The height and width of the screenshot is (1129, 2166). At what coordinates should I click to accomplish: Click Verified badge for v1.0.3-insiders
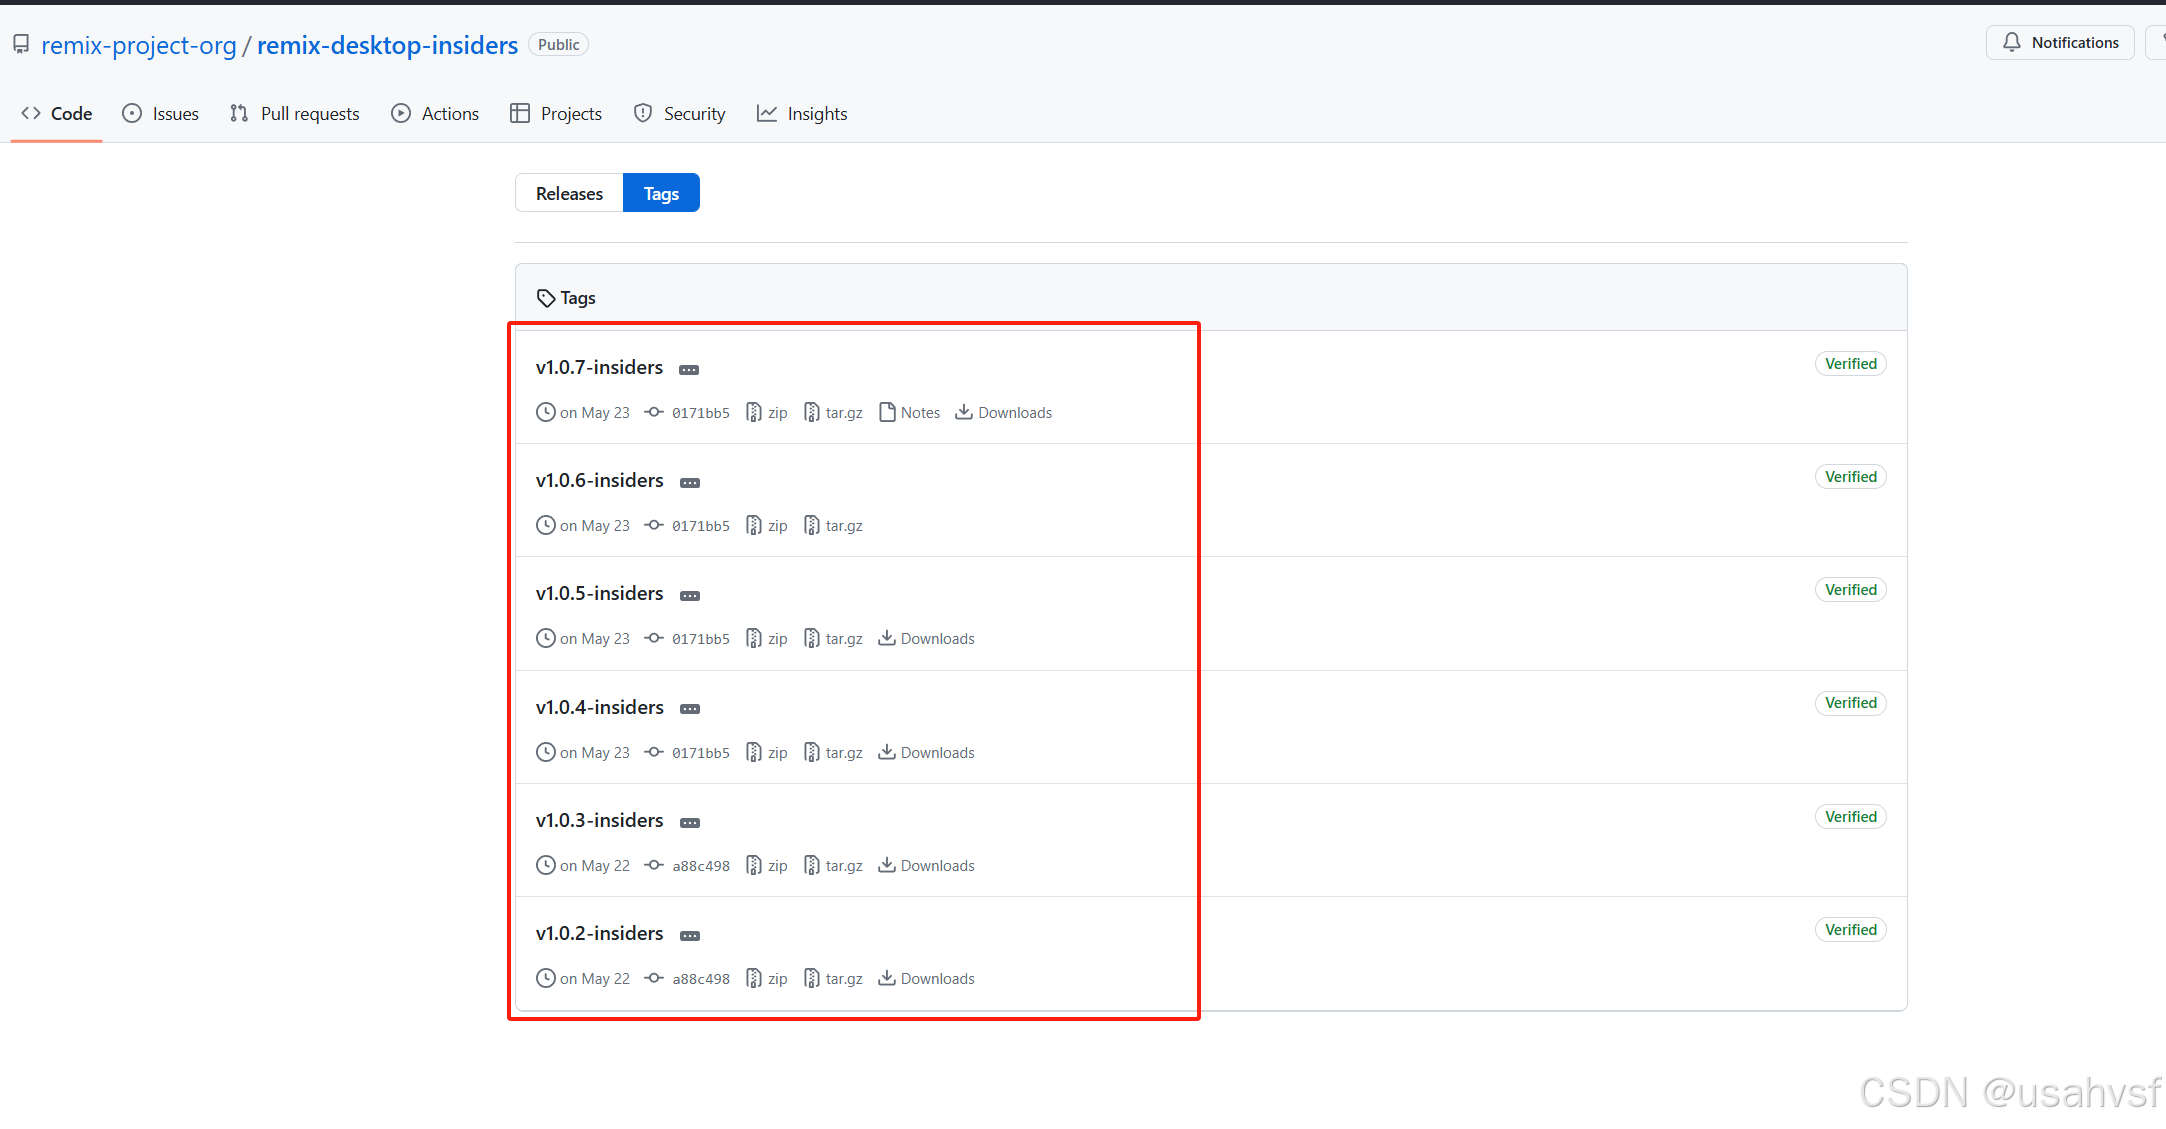pyautogui.click(x=1850, y=817)
